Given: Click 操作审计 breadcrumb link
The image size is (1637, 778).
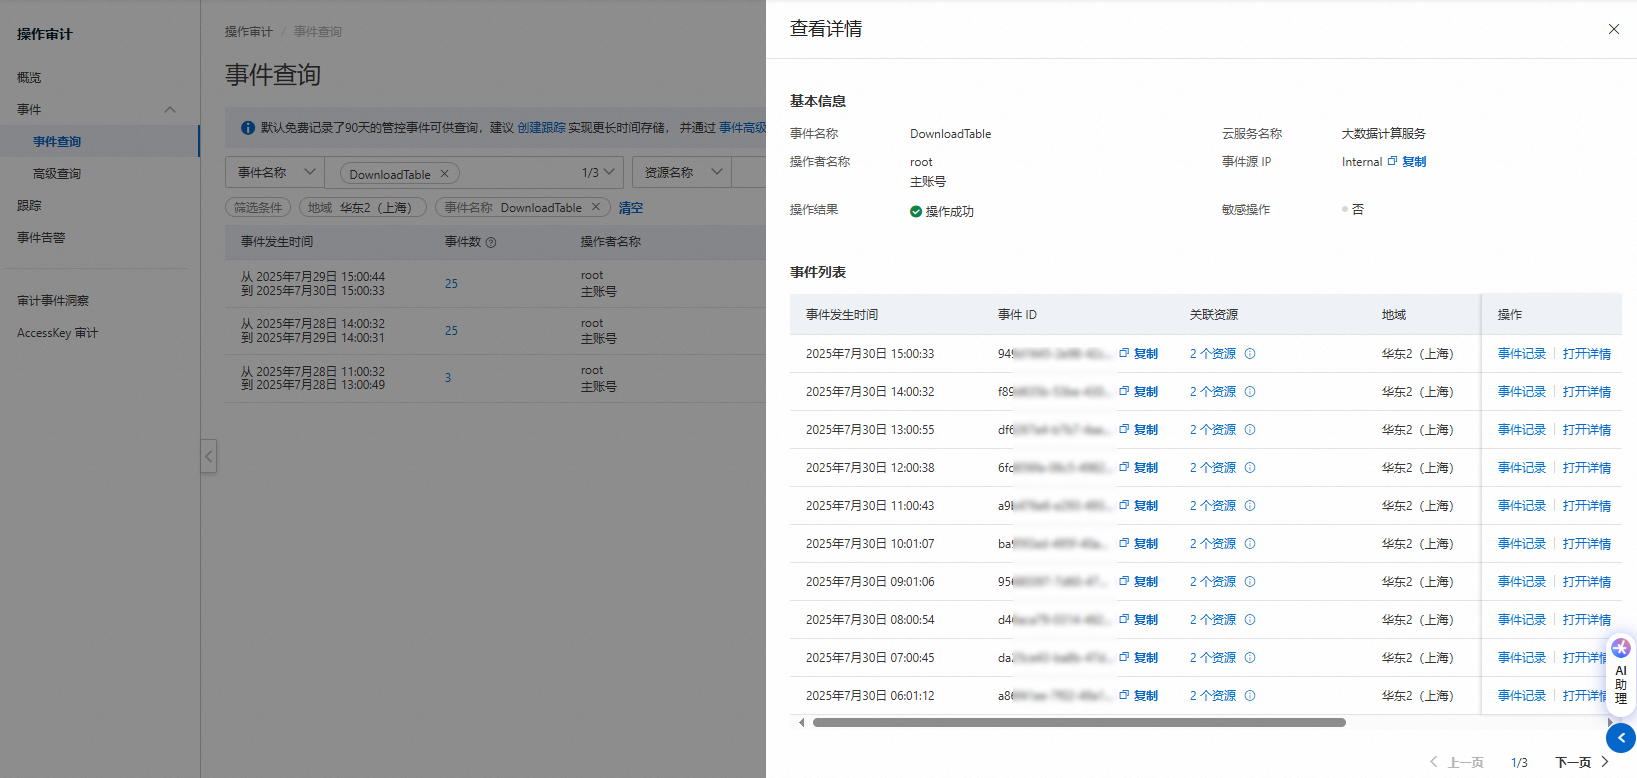Looking at the screenshot, I should 249,32.
